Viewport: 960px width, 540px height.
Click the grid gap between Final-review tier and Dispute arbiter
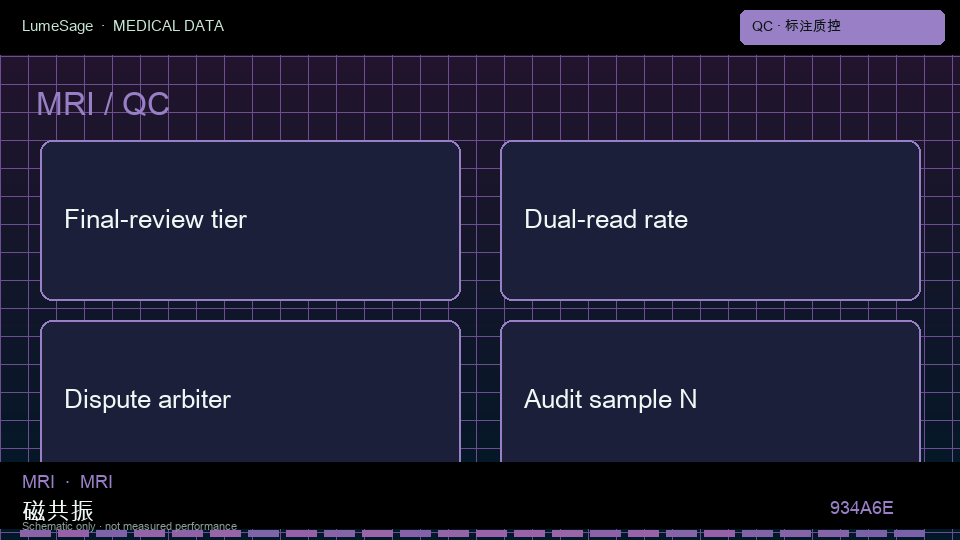pyautogui.click(x=250, y=310)
